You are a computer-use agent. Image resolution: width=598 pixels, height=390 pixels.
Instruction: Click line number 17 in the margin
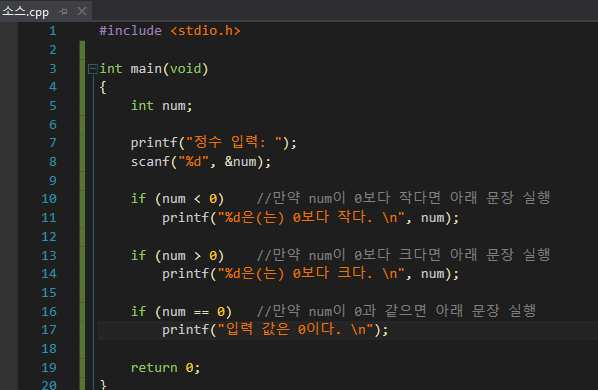click(x=49, y=329)
